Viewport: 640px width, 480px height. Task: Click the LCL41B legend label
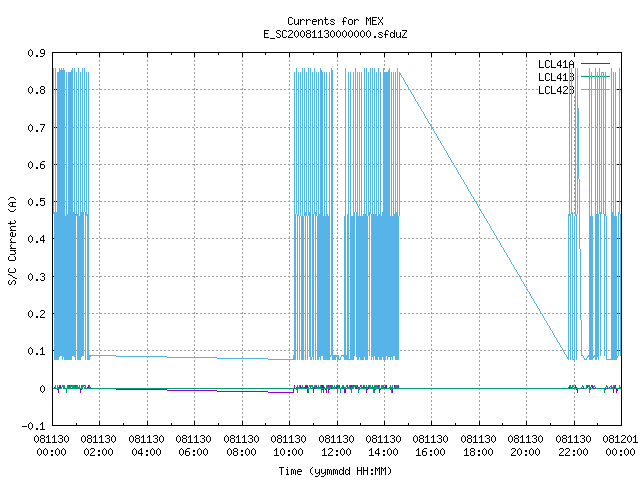[x=556, y=77]
